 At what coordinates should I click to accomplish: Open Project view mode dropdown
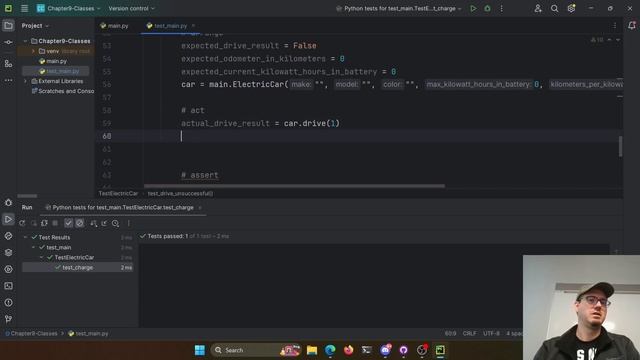coord(35,26)
